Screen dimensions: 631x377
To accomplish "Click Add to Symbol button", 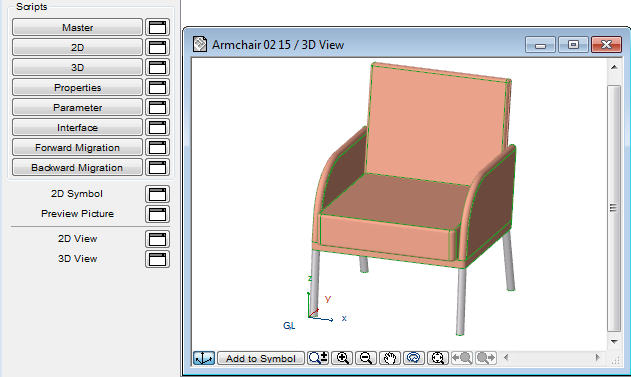I will [x=261, y=358].
